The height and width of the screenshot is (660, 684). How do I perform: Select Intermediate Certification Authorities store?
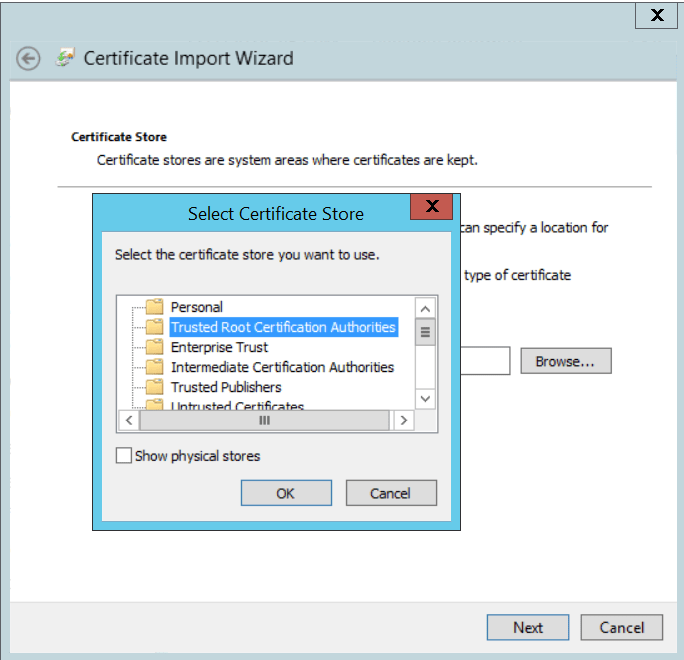click(x=282, y=367)
